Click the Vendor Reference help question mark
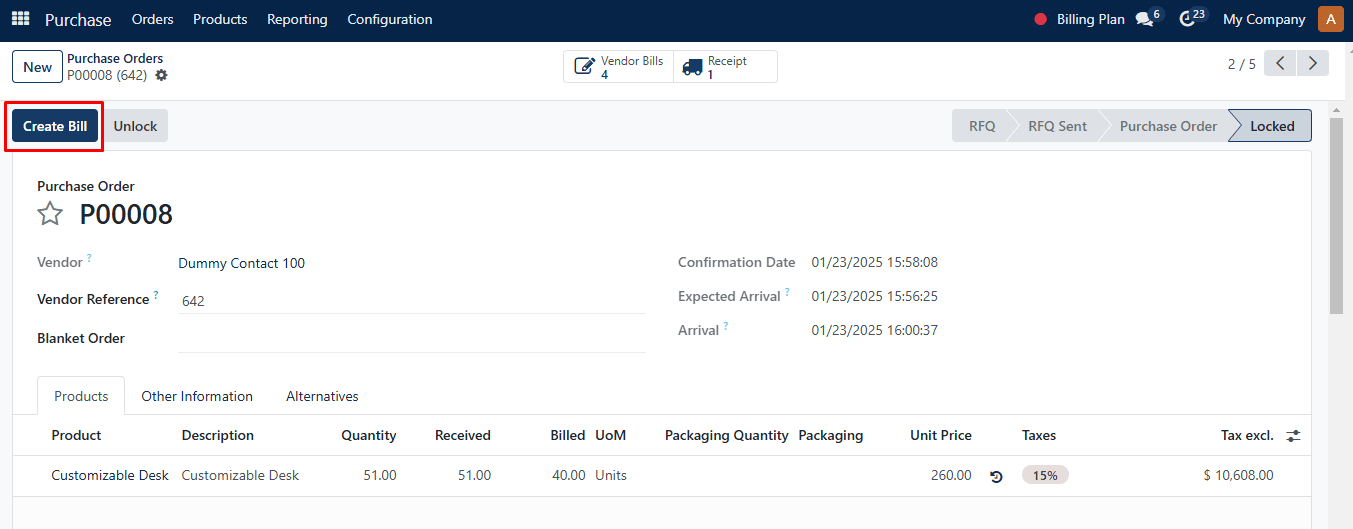The image size is (1353, 529). point(156,295)
